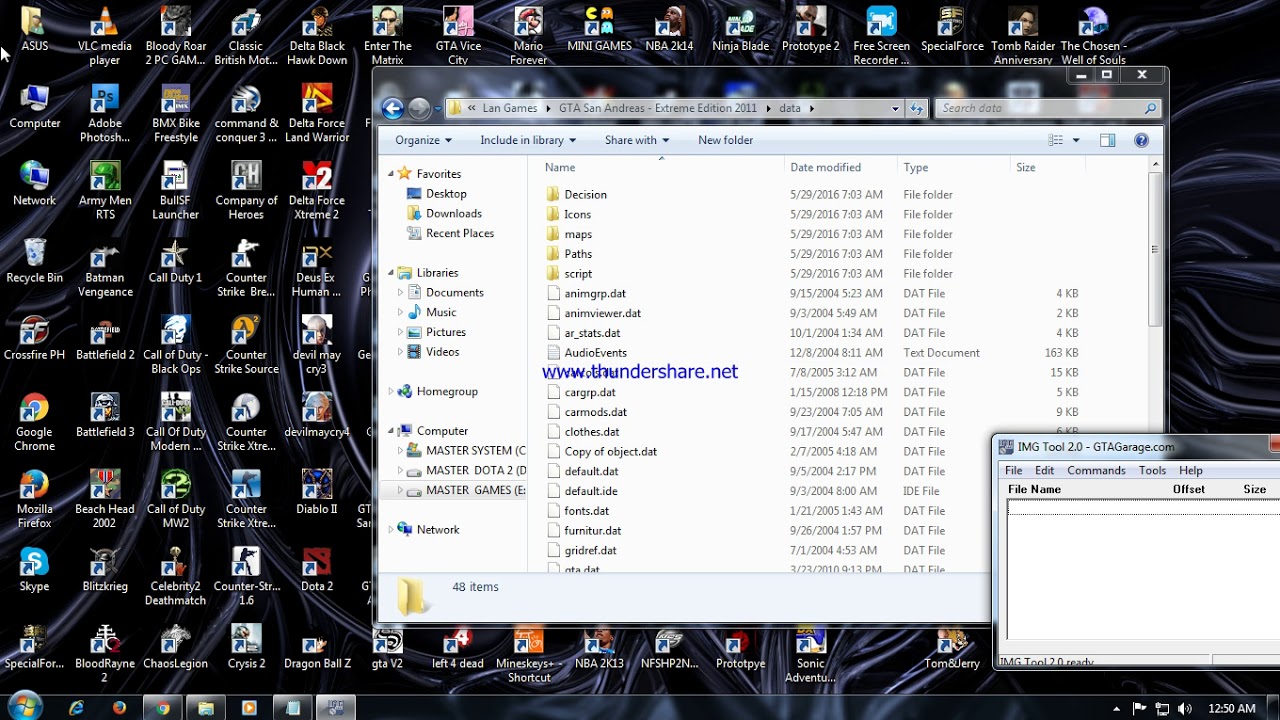Collapse the Favorites tree section
The width and height of the screenshot is (1280, 720).
coord(391,174)
